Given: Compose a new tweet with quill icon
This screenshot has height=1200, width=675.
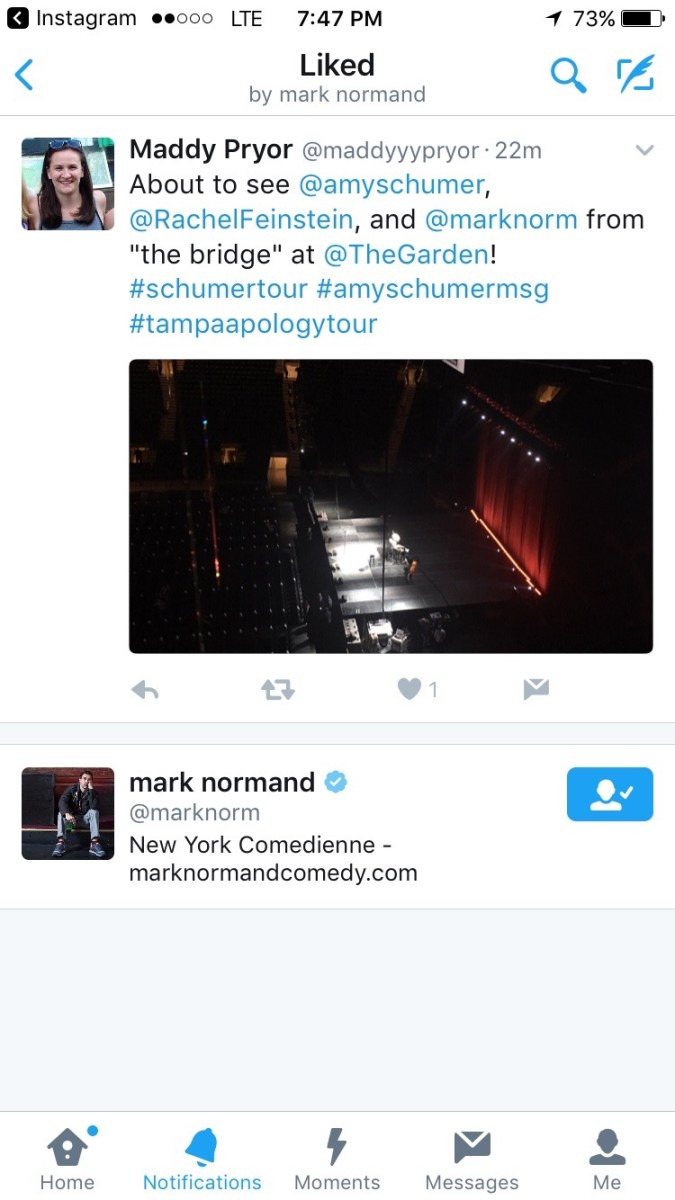Looking at the screenshot, I should point(635,75).
